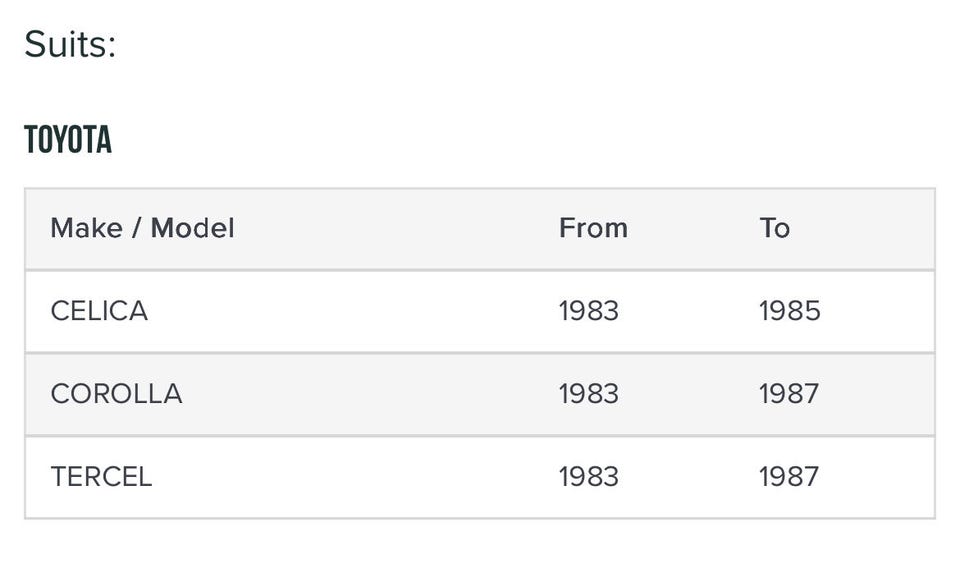Select the TERCEL model cell

click(x=101, y=477)
